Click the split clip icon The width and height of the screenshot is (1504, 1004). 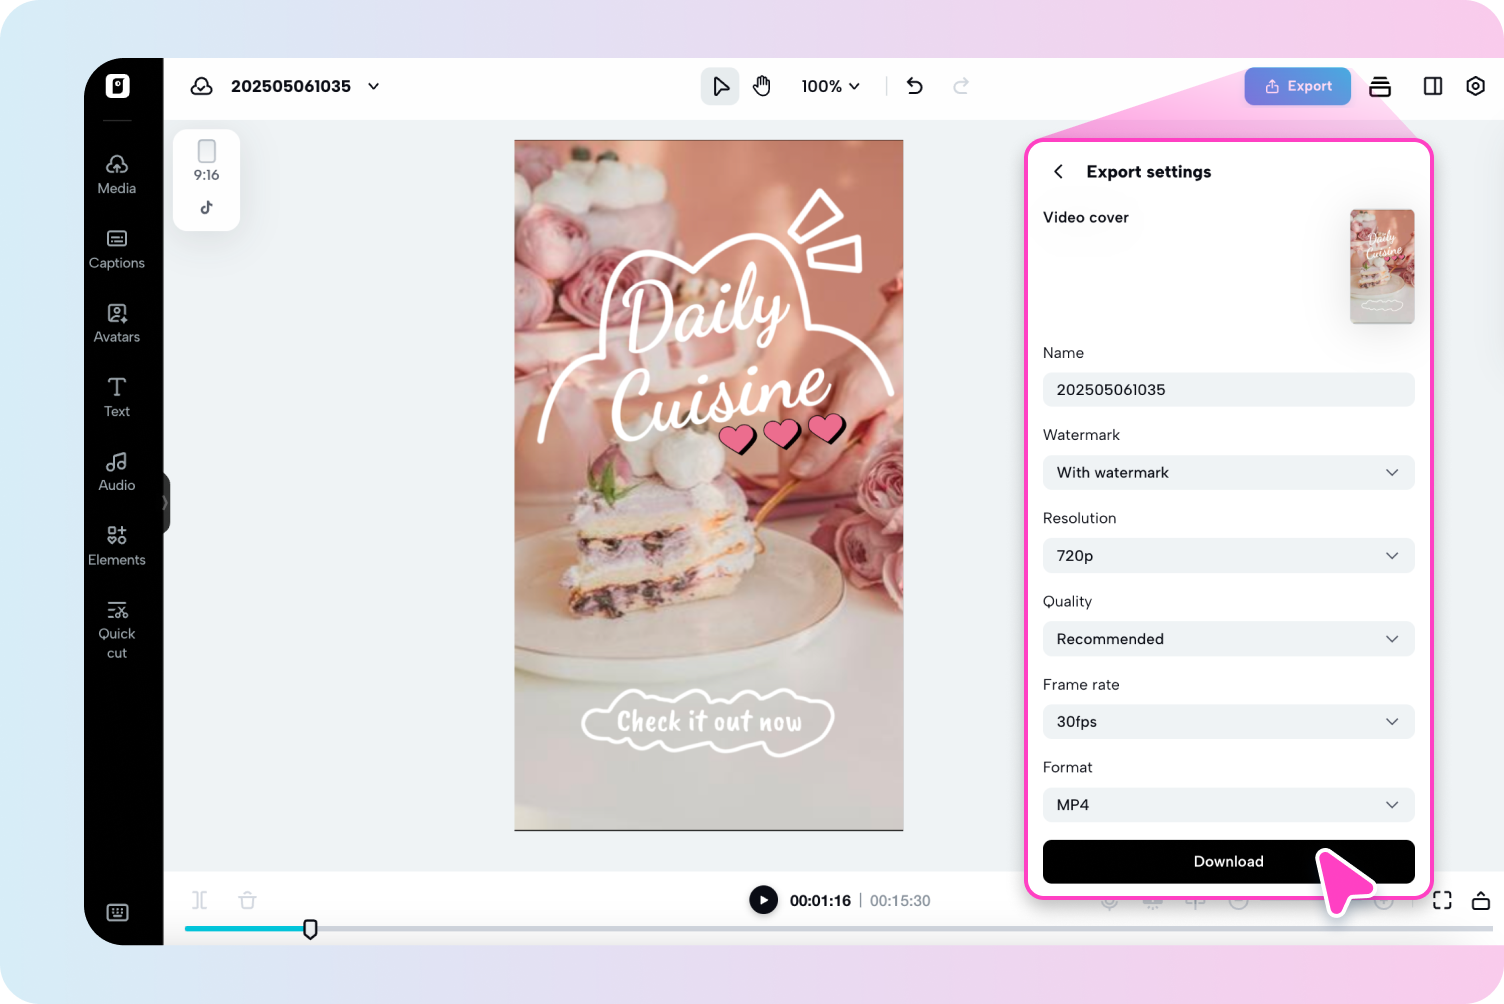[x=200, y=900]
